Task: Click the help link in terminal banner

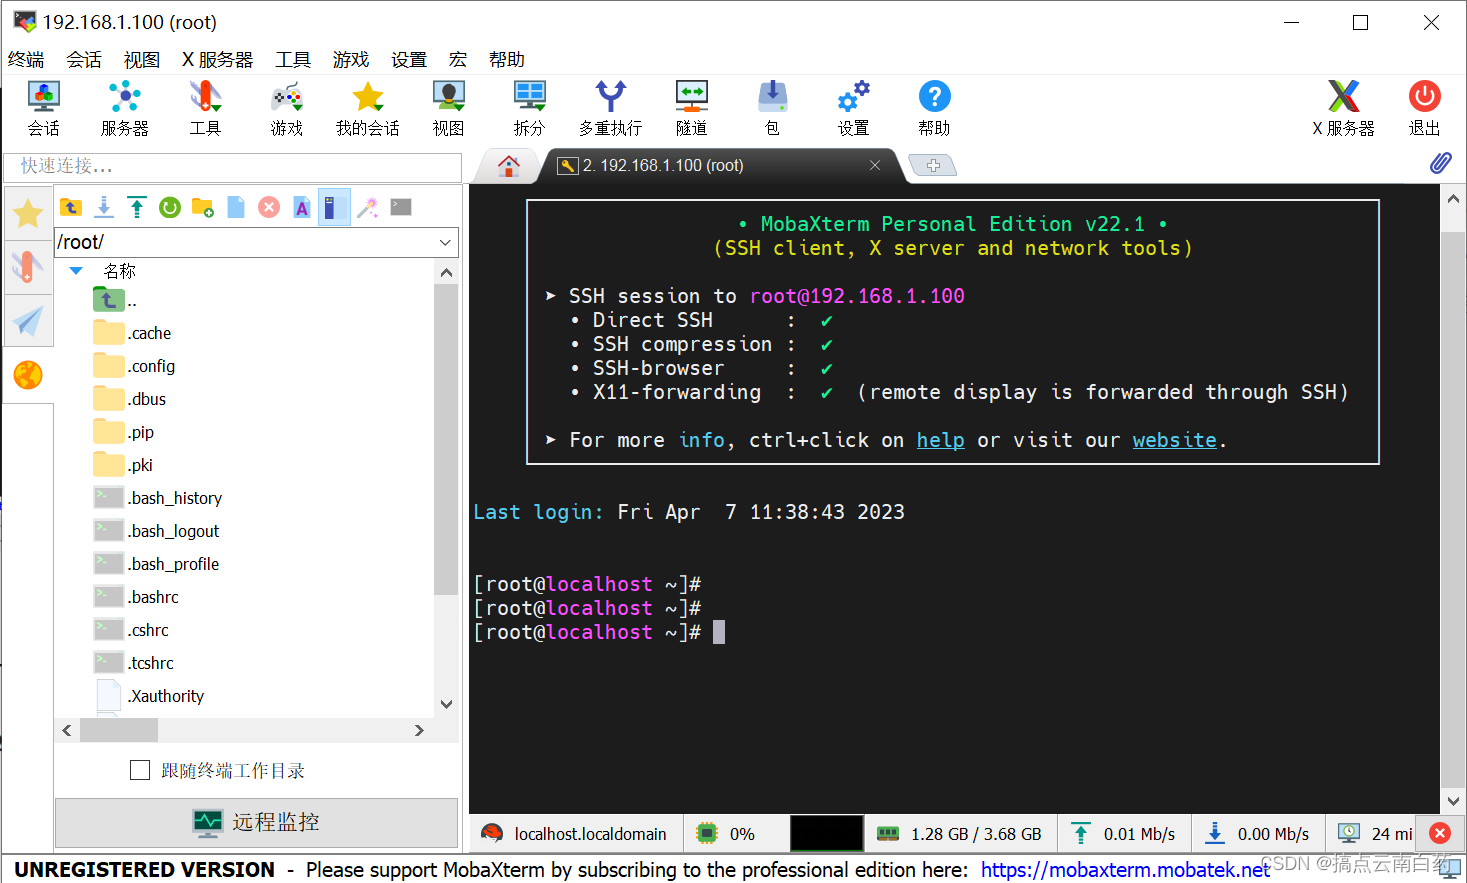Action: [941, 440]
